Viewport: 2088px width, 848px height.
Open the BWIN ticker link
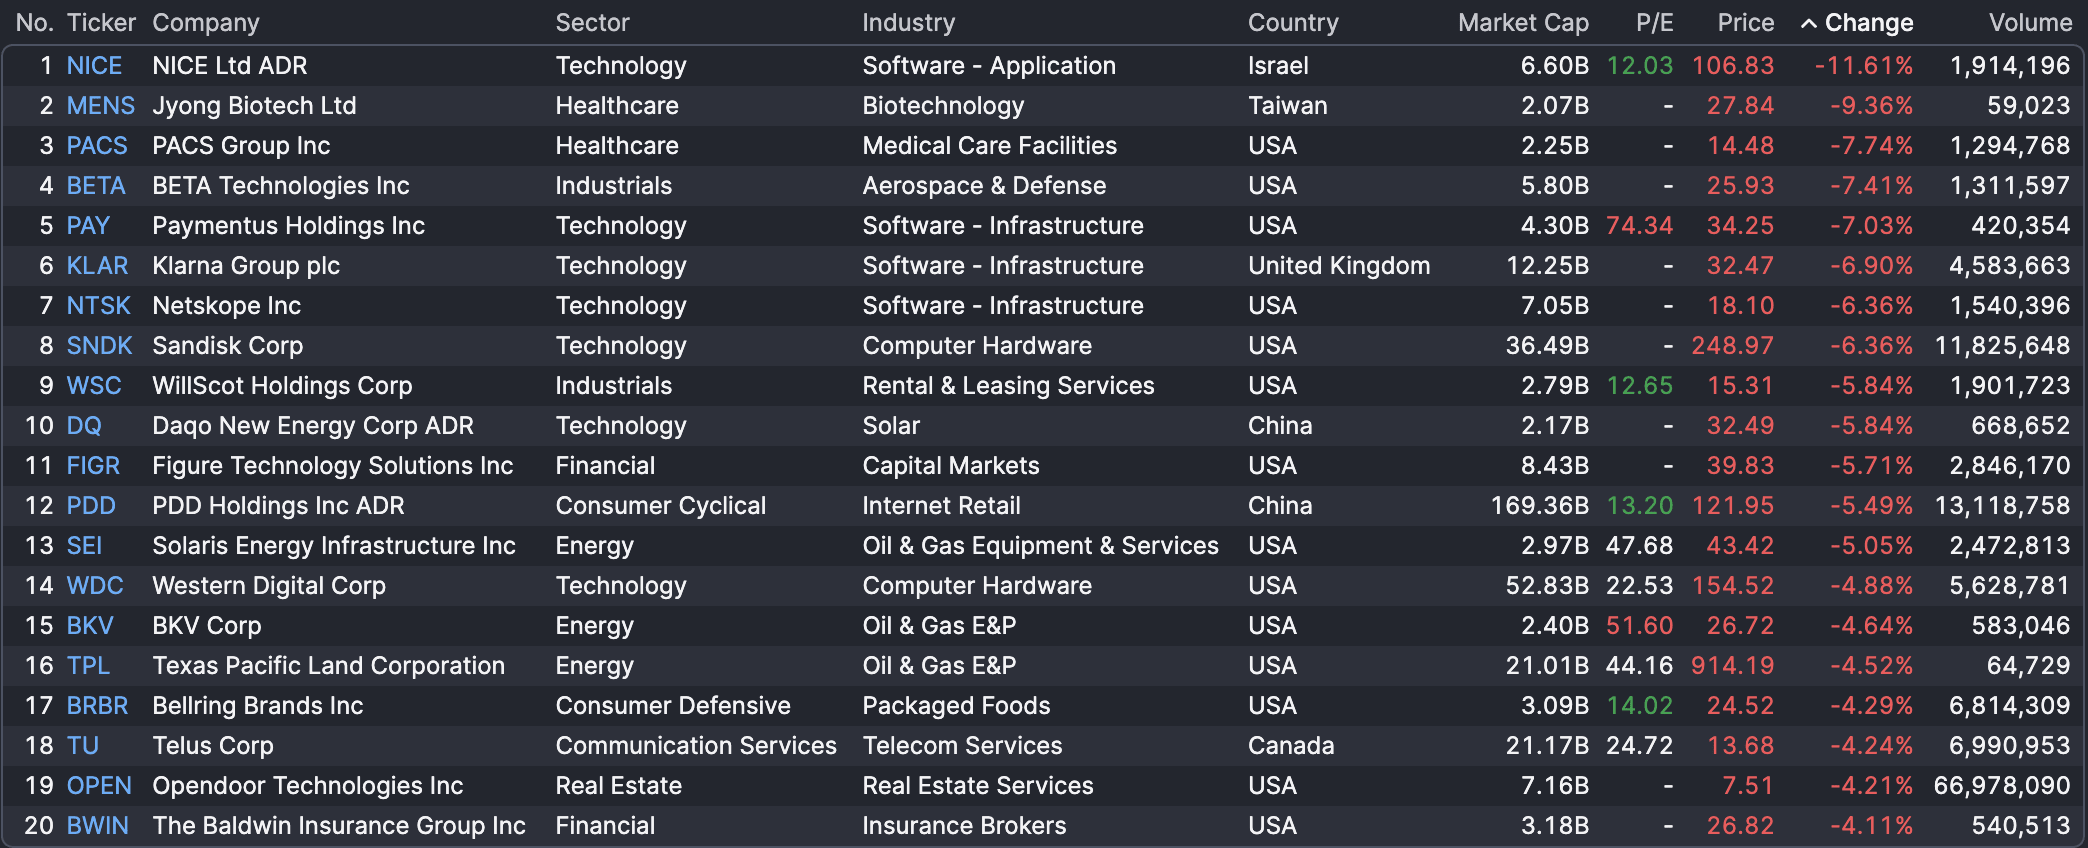[x=97, y=826]
